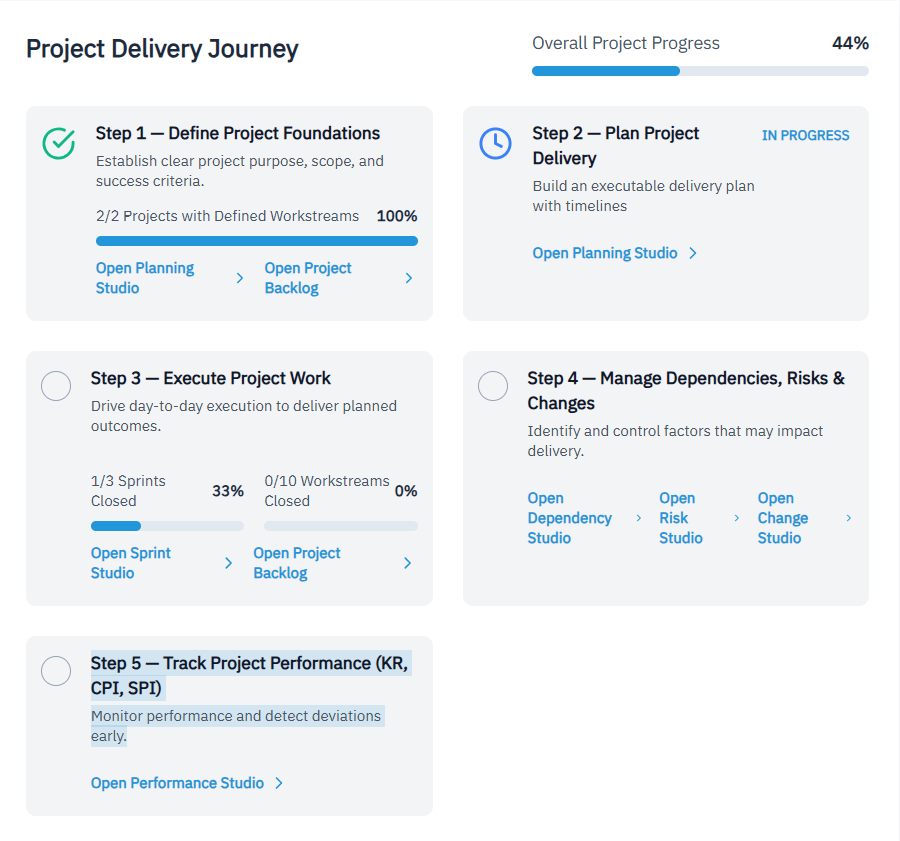900x841 pixels.
Task: Click chevron next to Open Performance Studio
Action: click(x=279, y=783)
